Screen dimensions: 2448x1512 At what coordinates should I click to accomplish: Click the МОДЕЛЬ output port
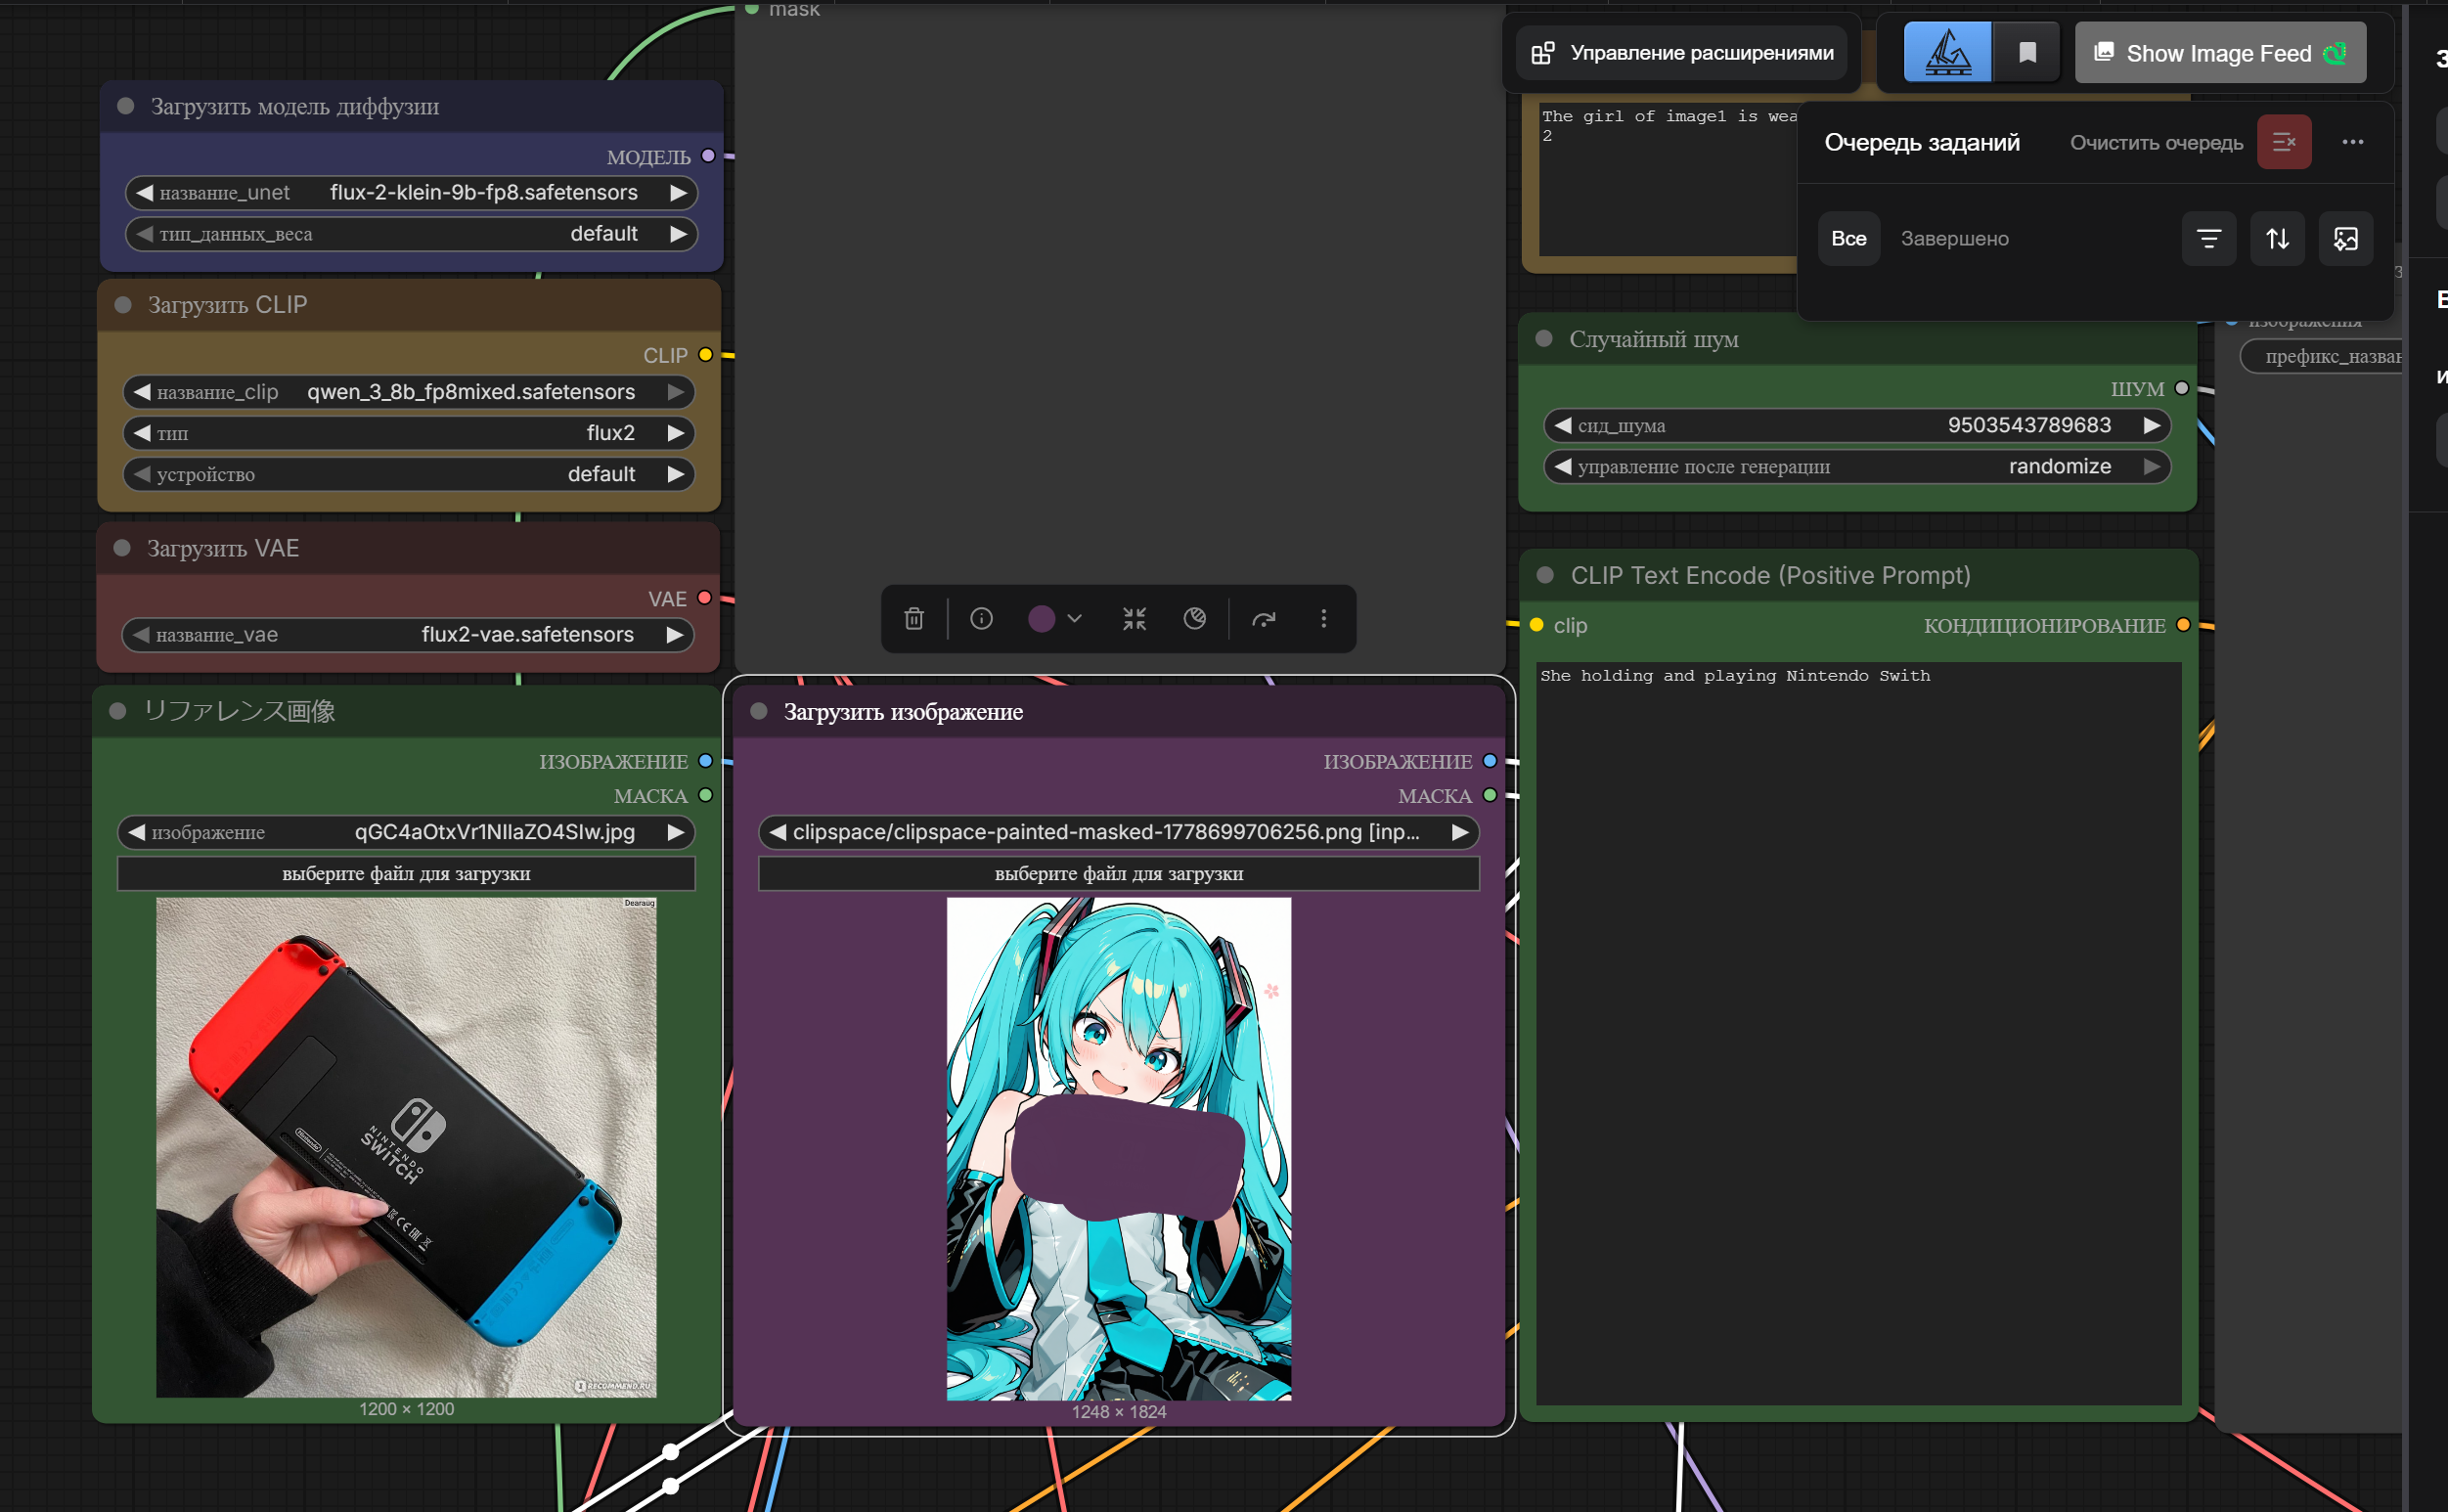click(x=709, y=156)
